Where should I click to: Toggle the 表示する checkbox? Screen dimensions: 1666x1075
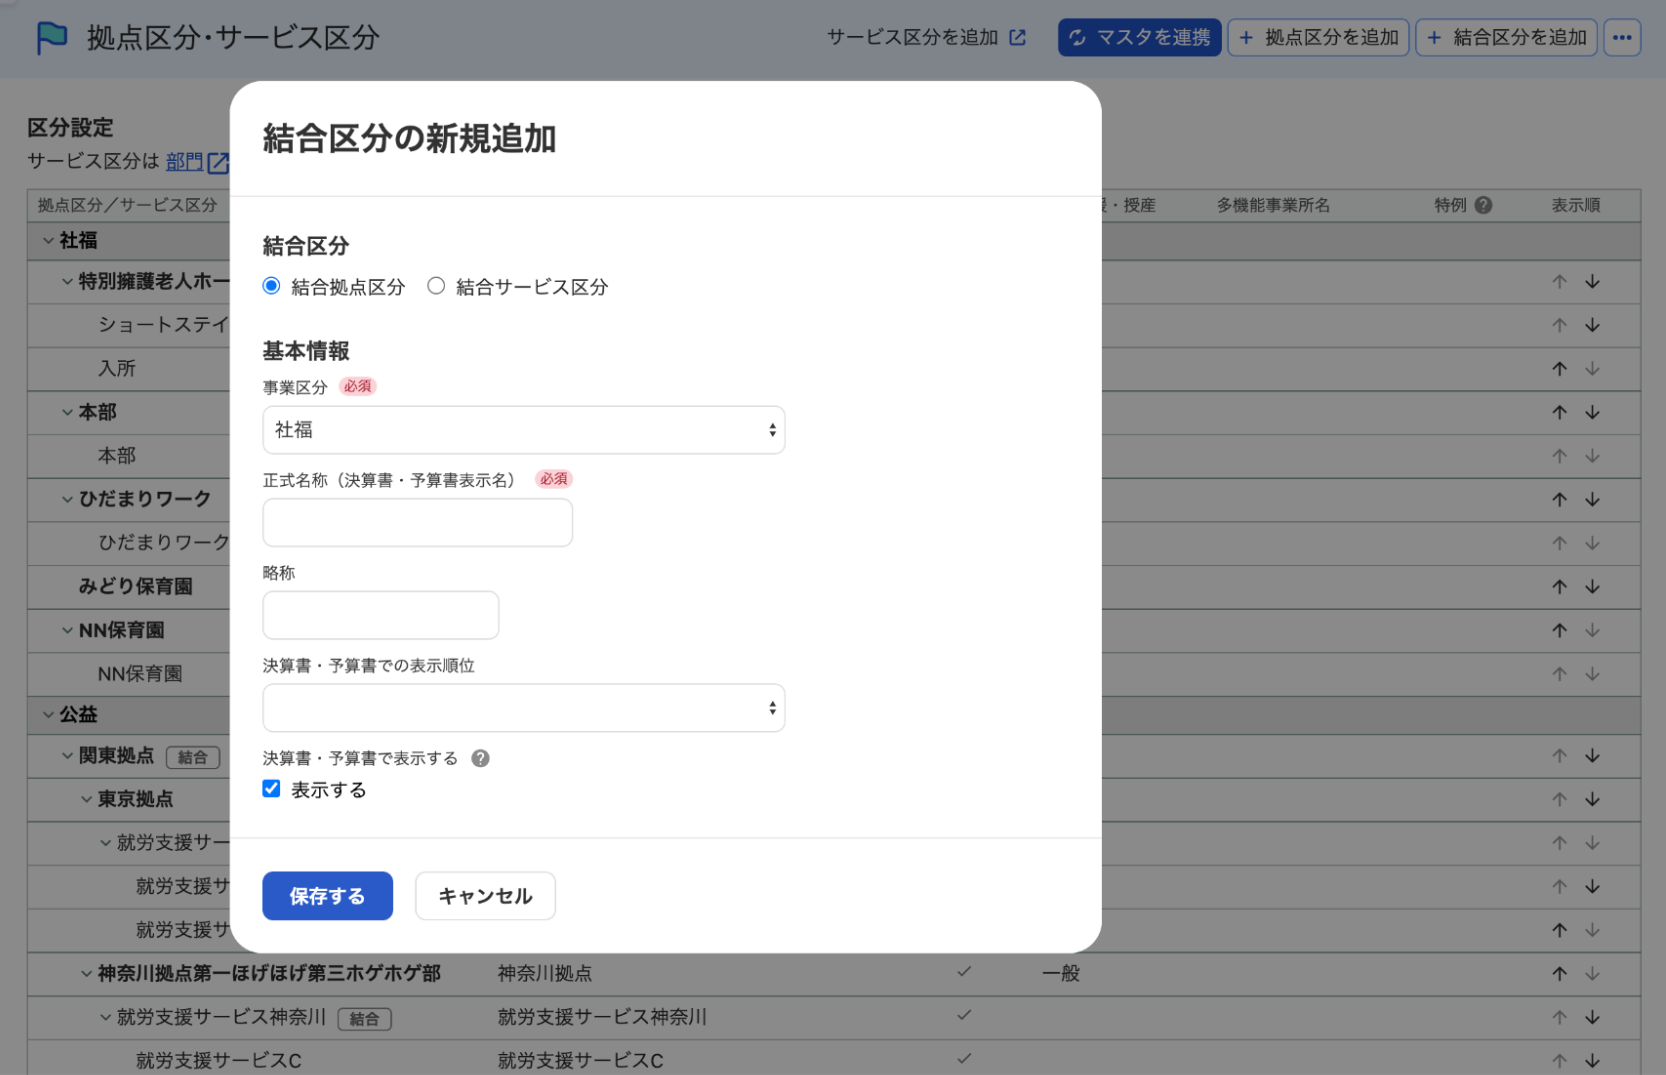click(x=271, y=789)
